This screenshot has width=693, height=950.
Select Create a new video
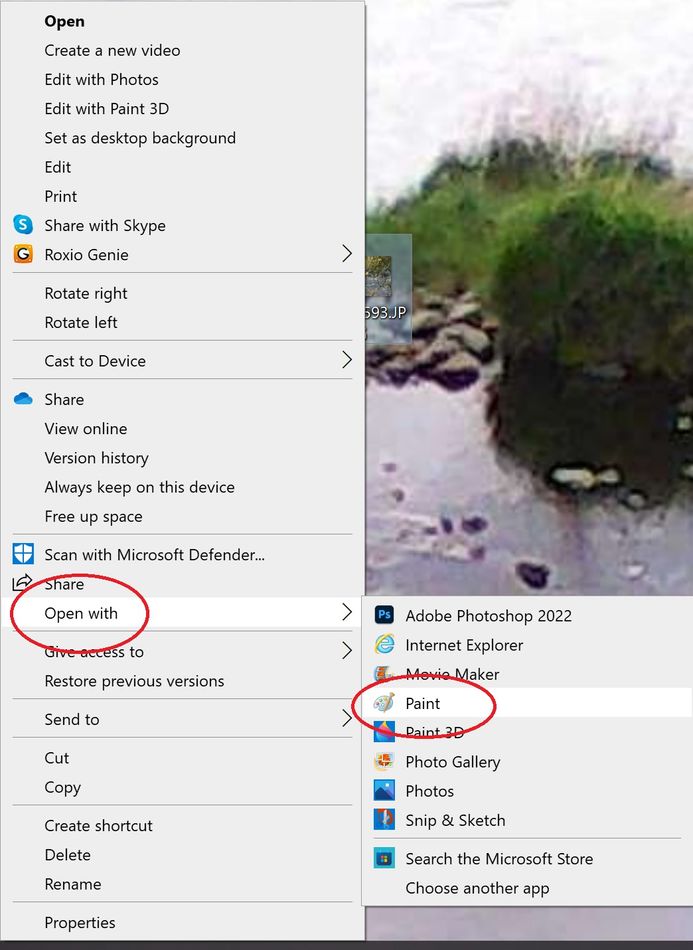coord(112,50)
